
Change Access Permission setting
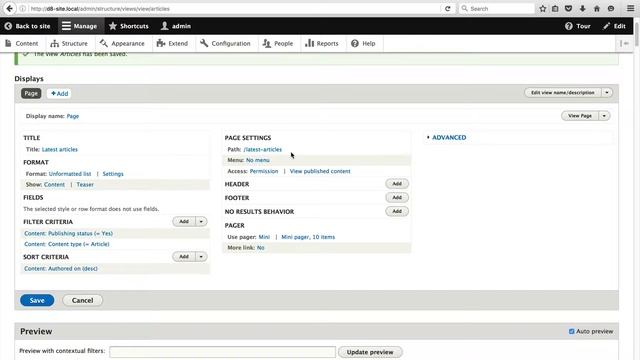coord(264,171)
